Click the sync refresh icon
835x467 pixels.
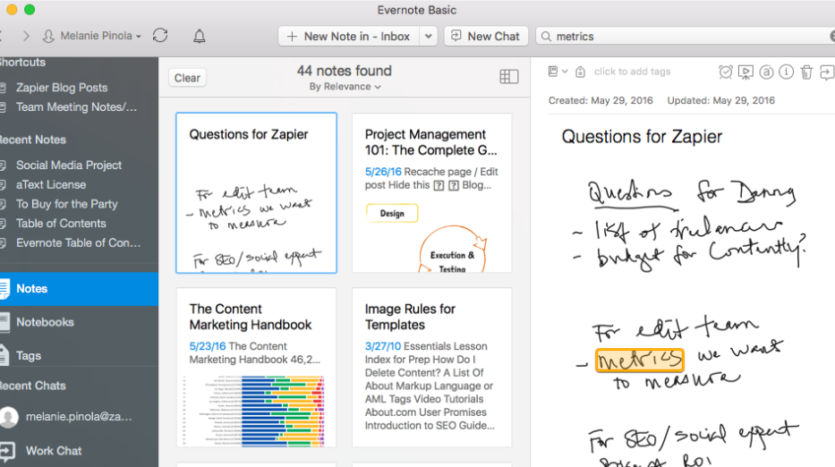pyautogui.click(x=160, y=36)
